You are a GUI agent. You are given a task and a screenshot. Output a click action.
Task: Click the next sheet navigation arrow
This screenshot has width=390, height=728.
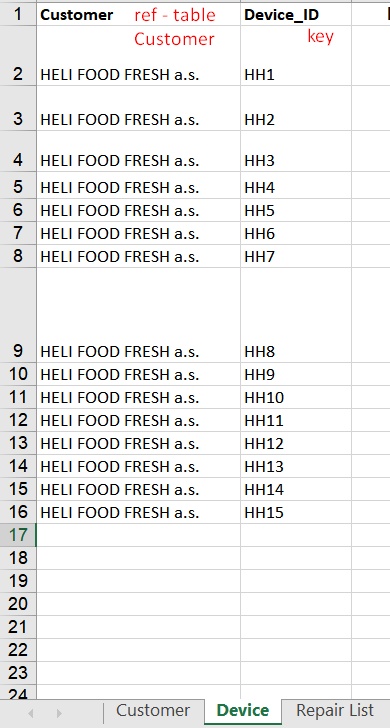tap(59, 713)
